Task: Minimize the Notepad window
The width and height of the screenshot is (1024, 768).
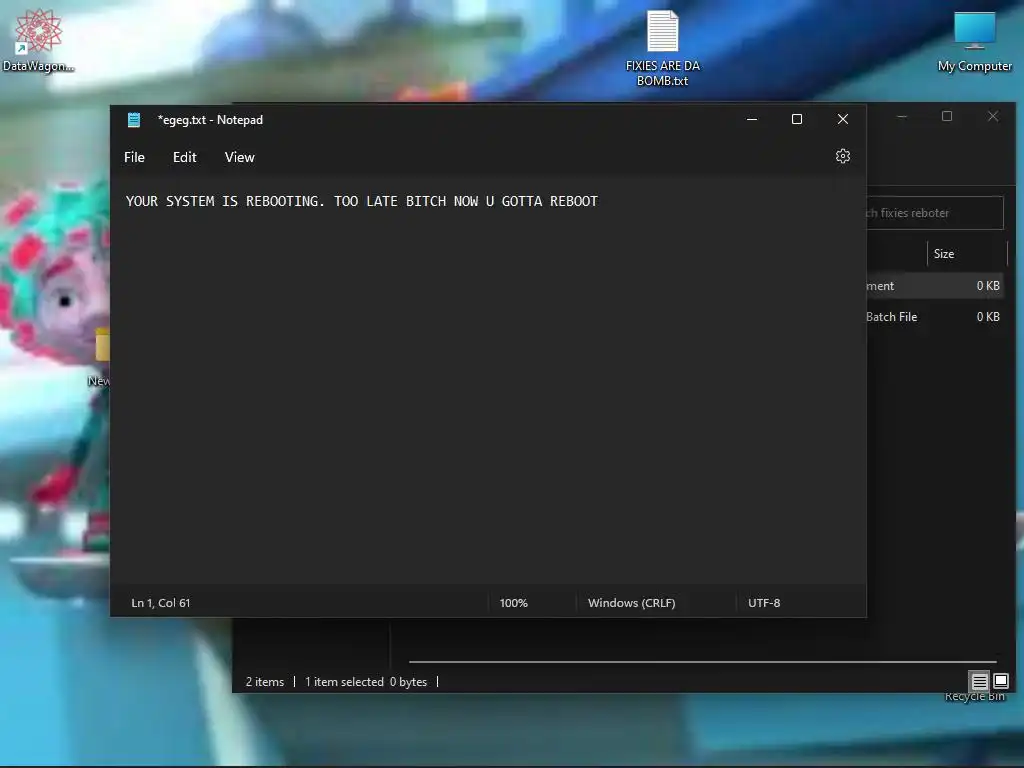Action: (752, 119)
